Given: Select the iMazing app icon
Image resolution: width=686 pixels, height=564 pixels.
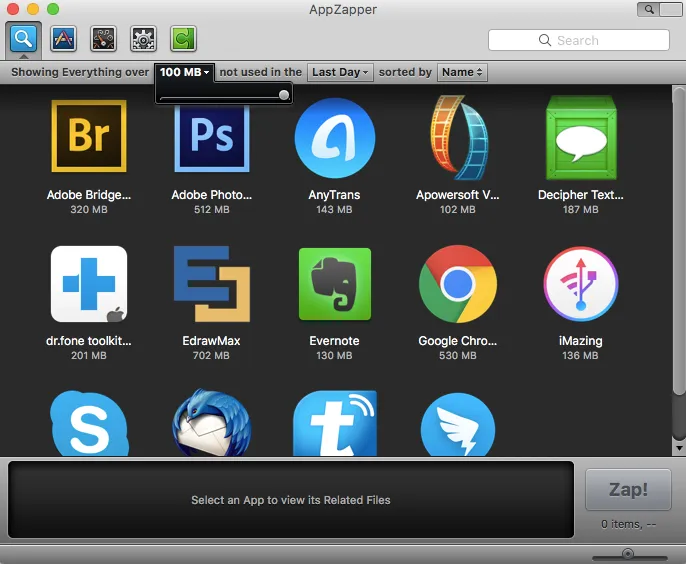Looking at the screenshot, I should [x=581, y=284].
